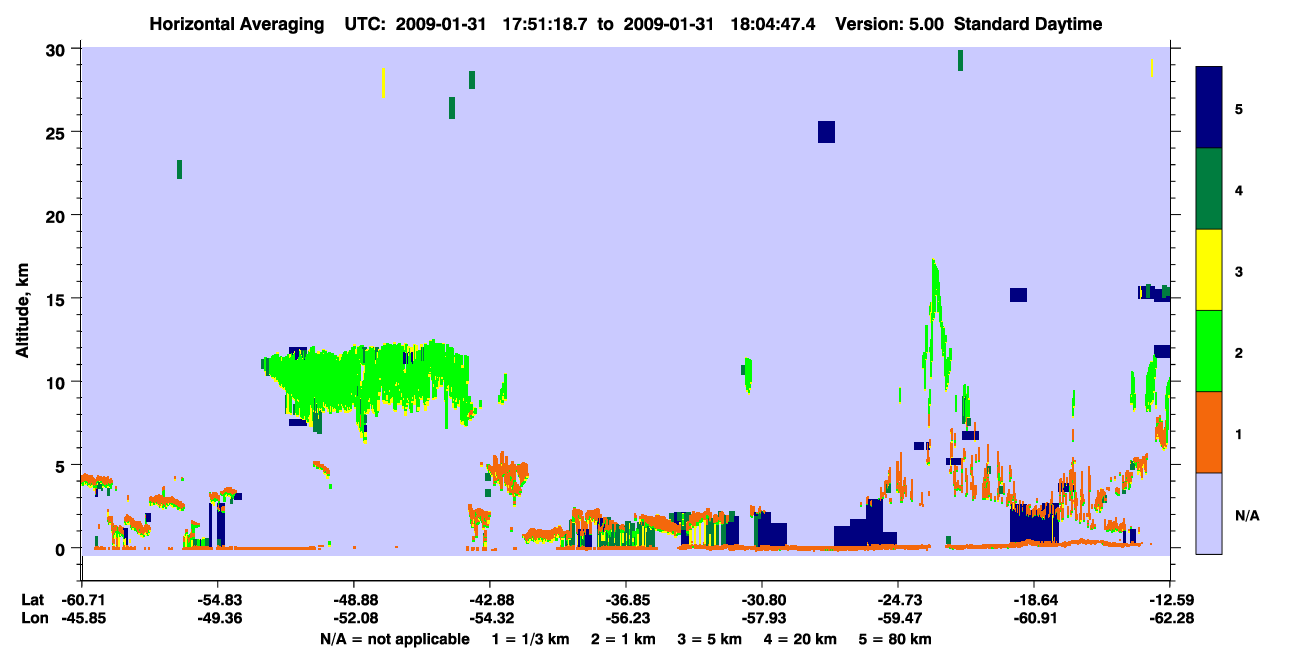The height and width of the screenshot is (667, 1300).
Task: Click the altitude tick label 25
Action: tap(58, 132)
